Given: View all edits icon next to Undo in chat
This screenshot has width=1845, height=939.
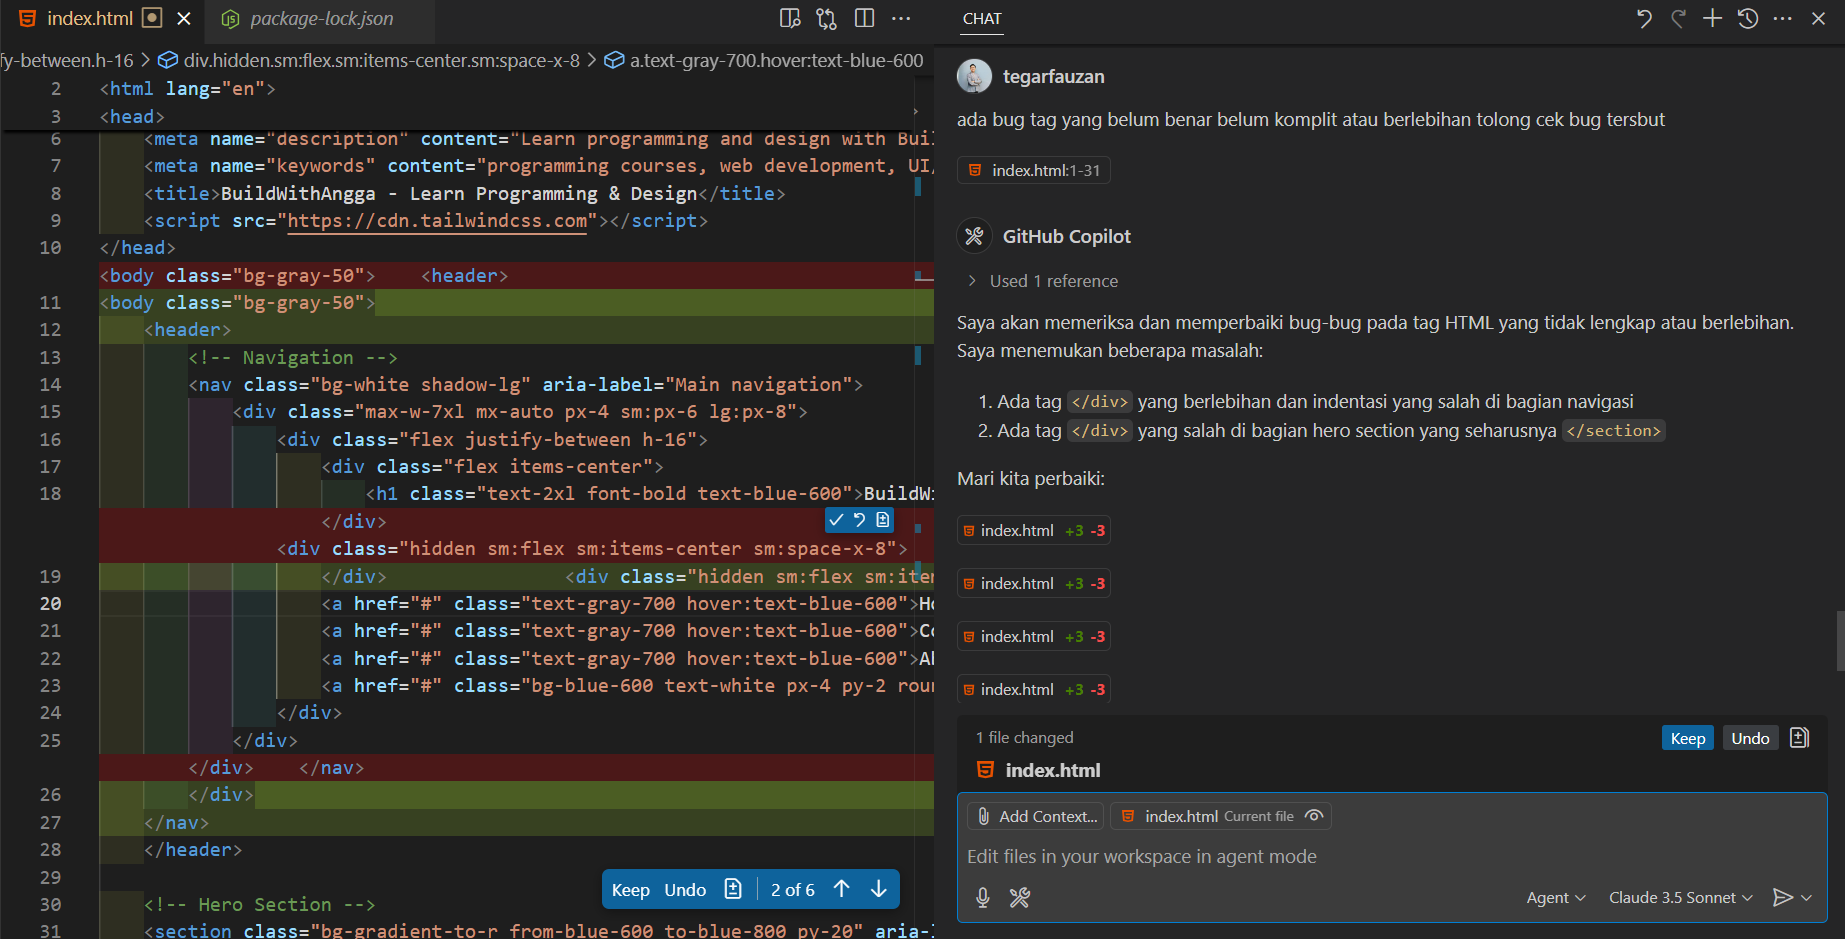Looking at the screenshot, I should click(1799, 738).
